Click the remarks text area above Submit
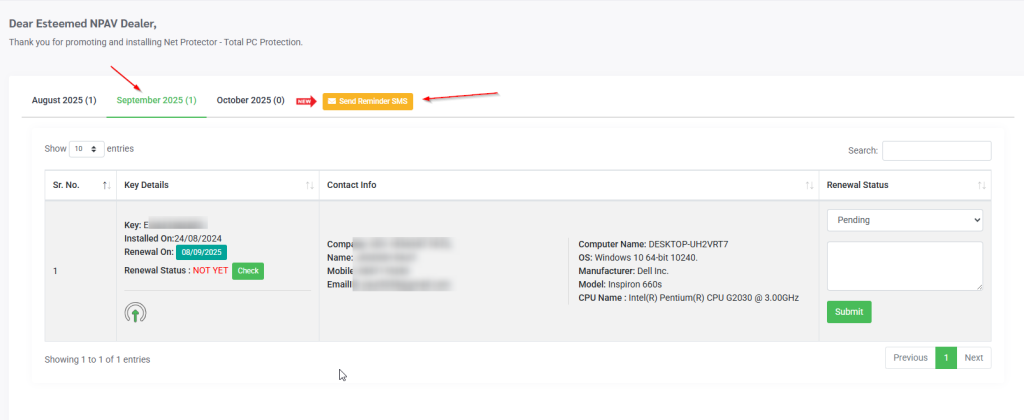The image size is (1024, 420). coord(904,266)
